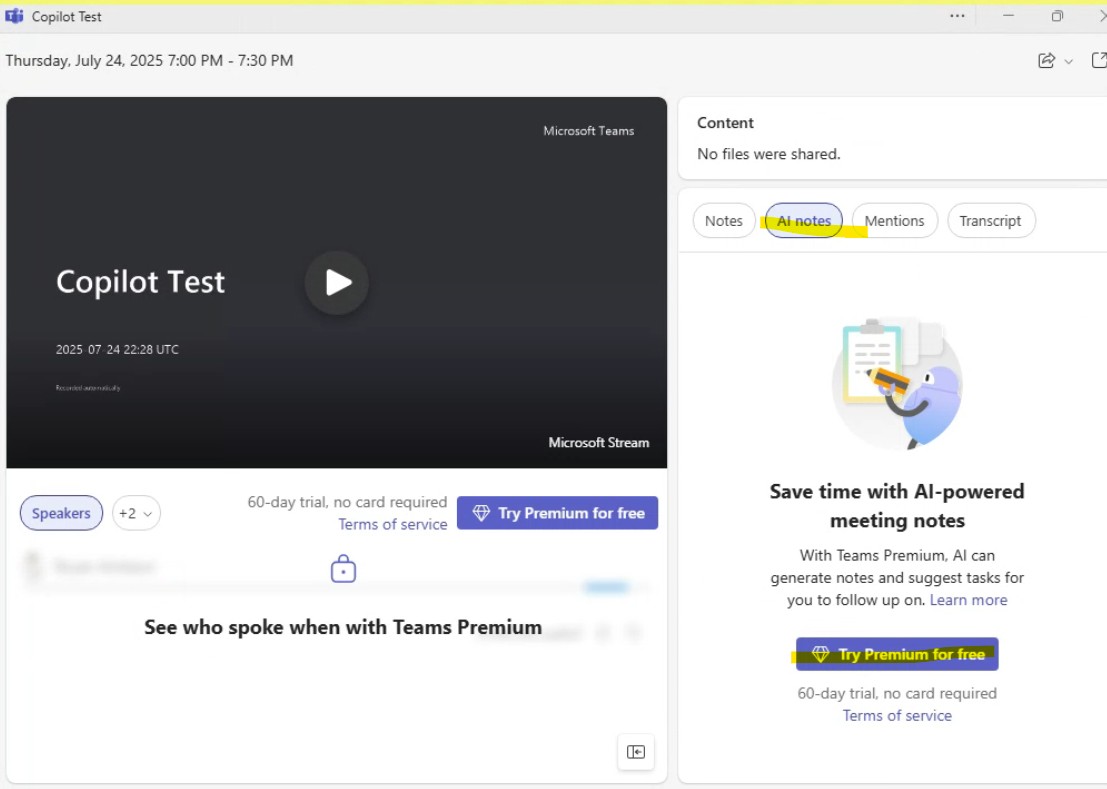Click the Teams logo in the title bar
1107x789 pixels.
(x=12, y=16)
